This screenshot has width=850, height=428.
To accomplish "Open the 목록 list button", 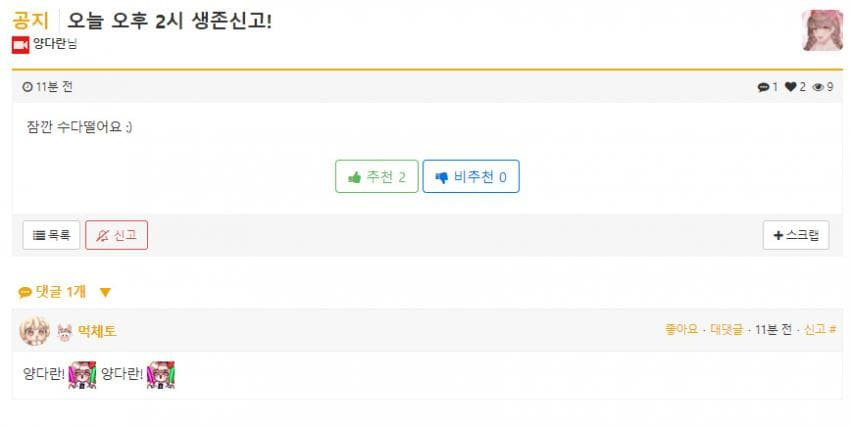I will click(x=51, y=235).
